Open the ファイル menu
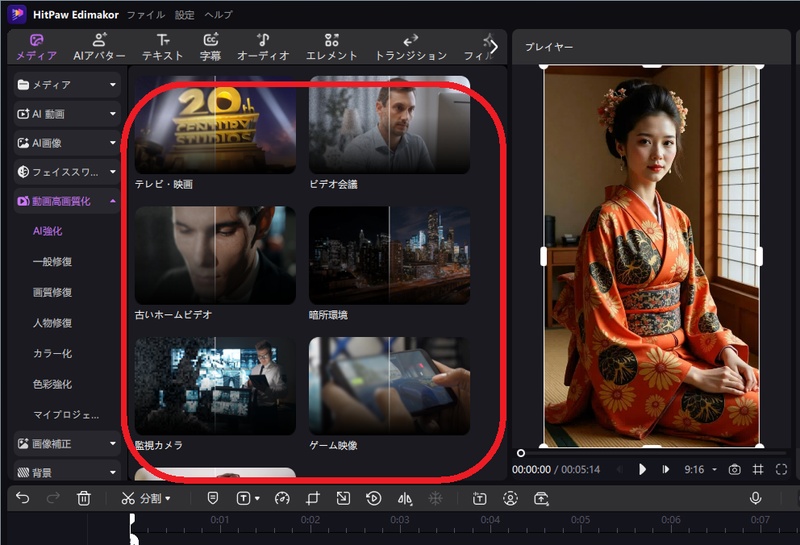 (x=146, y=15)
